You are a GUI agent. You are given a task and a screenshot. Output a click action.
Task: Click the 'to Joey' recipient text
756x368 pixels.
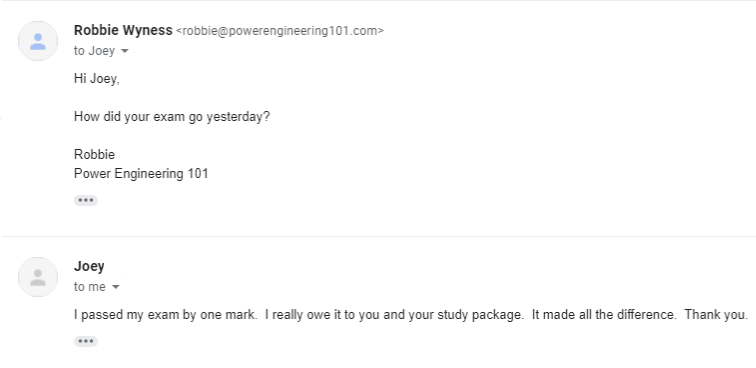(94, 51)
